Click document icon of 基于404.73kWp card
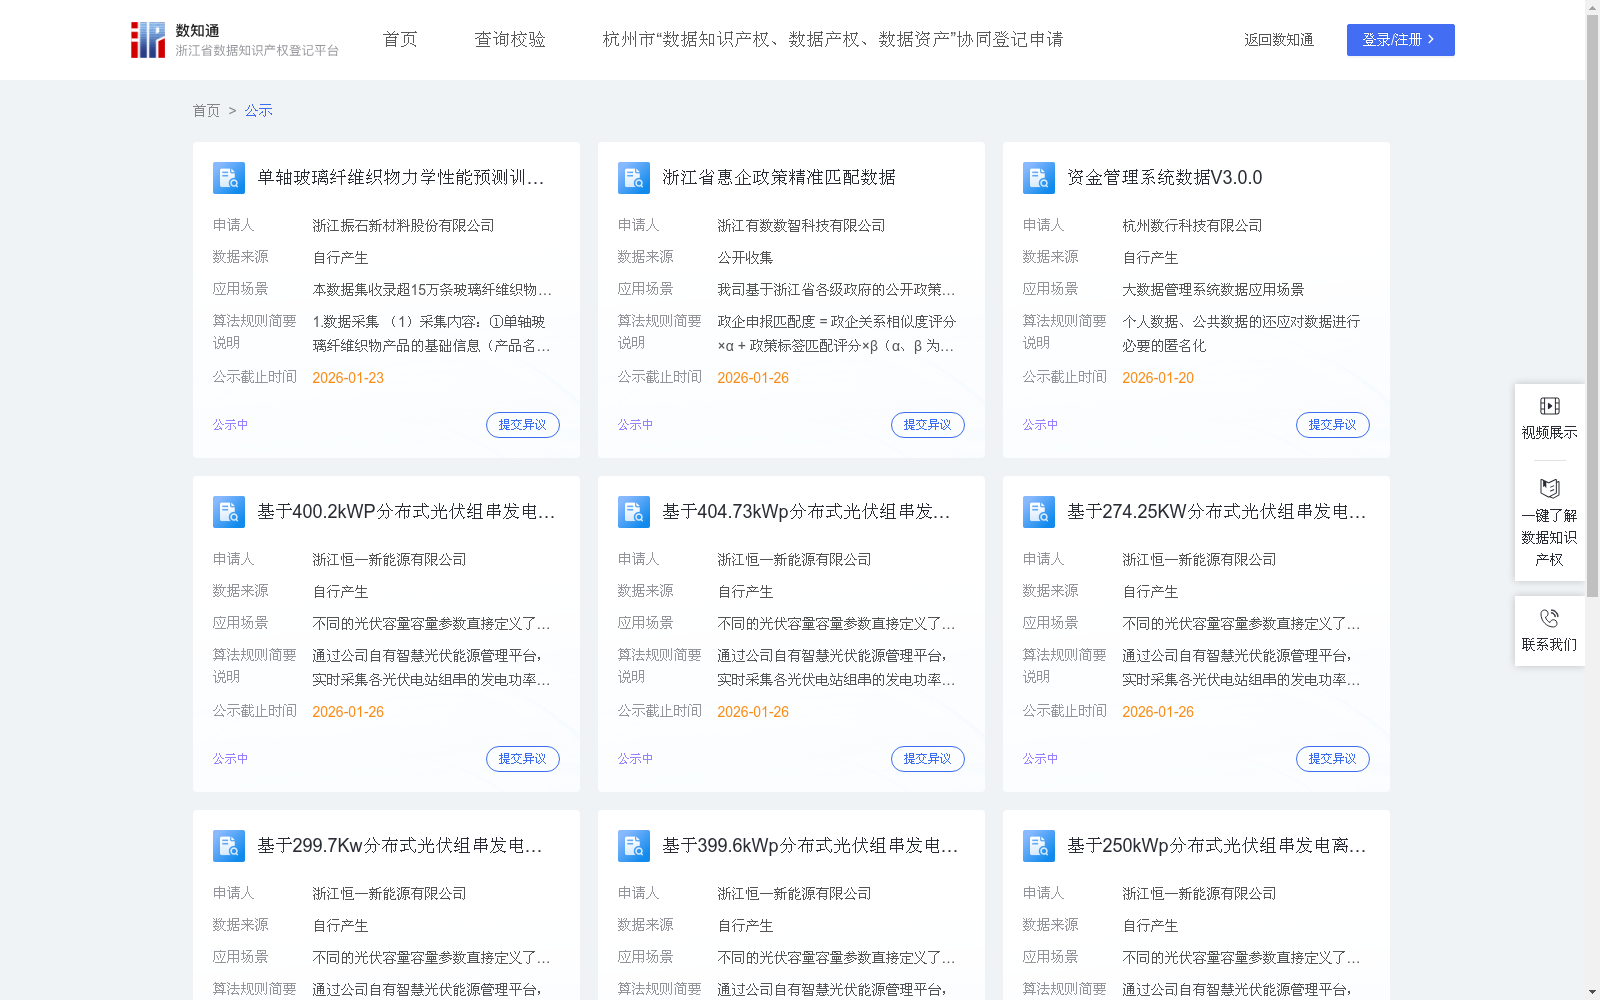This screenshot has width=1600, height=1000. pos(634,512)
